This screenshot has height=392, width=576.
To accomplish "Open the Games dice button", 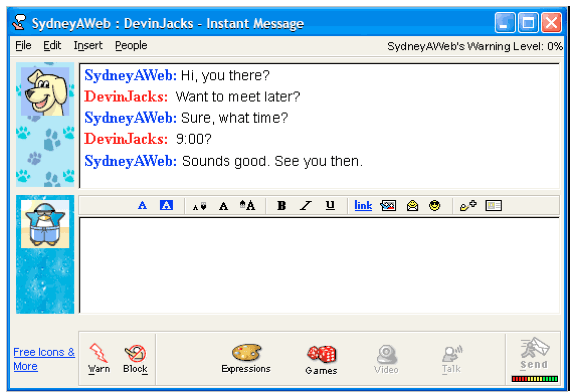I will 321,360.
